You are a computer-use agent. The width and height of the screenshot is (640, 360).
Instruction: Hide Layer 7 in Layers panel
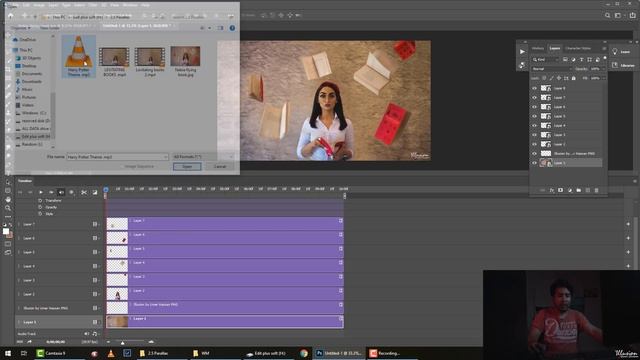[x=534, y=98]
